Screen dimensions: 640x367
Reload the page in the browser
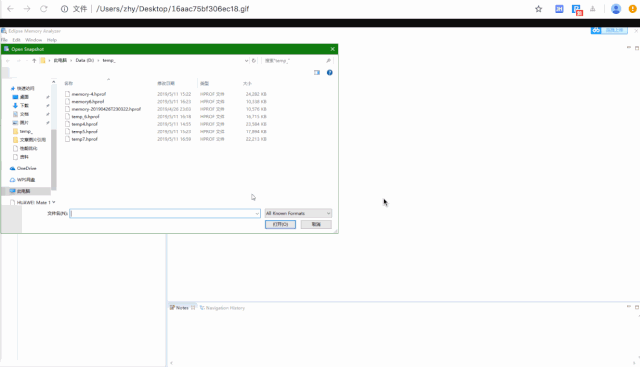(x=44, y=9)
